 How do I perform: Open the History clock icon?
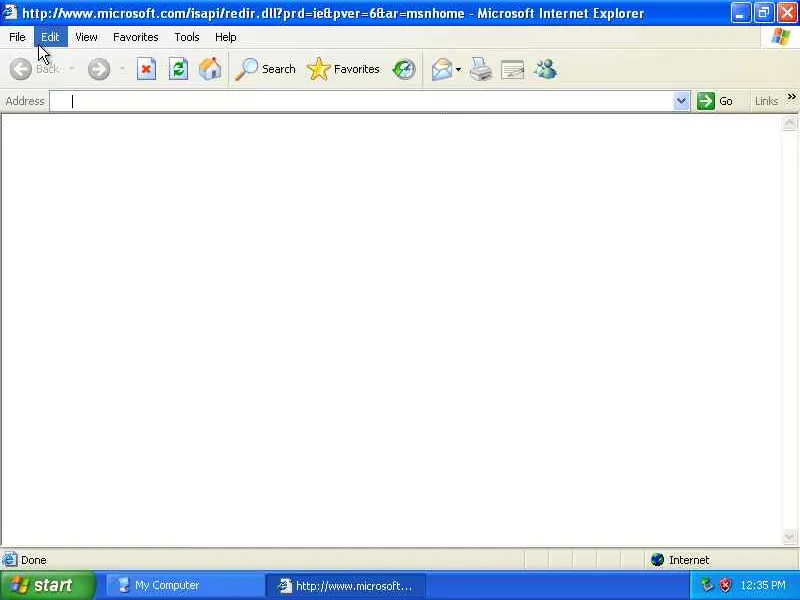[404, 69]
